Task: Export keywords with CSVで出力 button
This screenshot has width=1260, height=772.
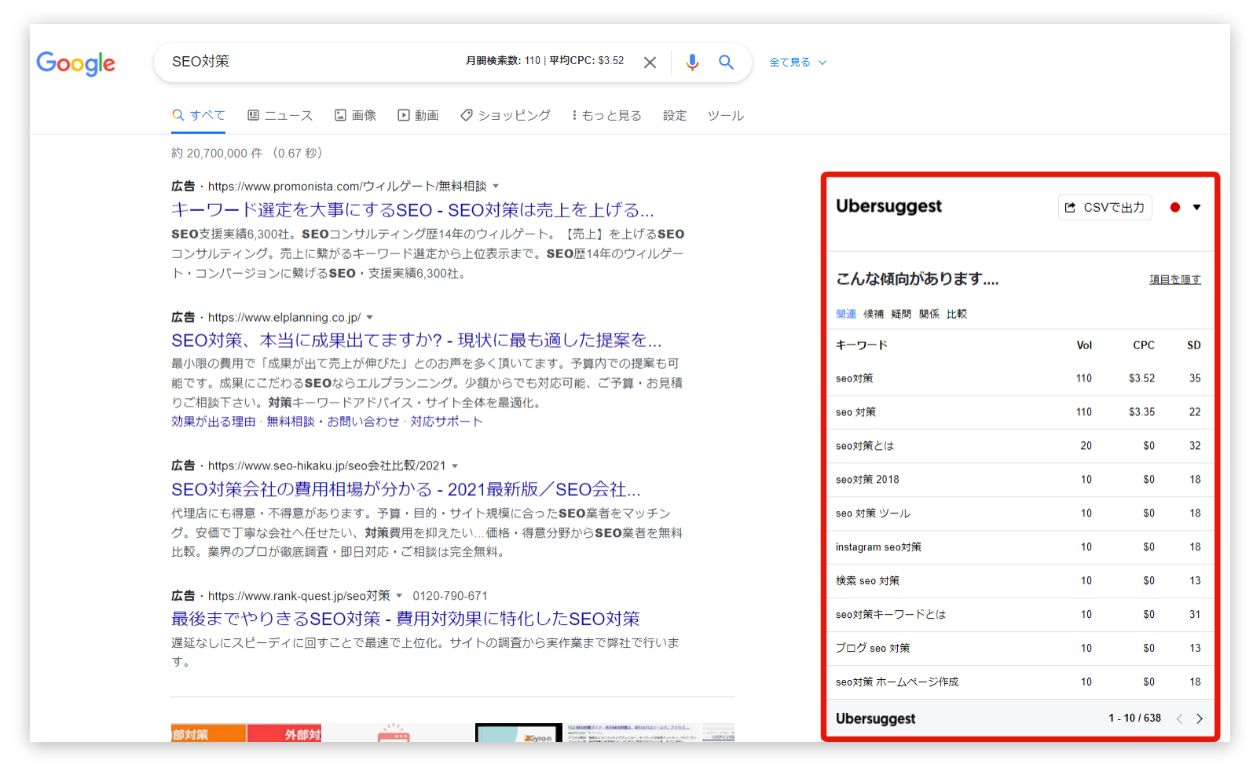Action: (x=1105, y=207)
